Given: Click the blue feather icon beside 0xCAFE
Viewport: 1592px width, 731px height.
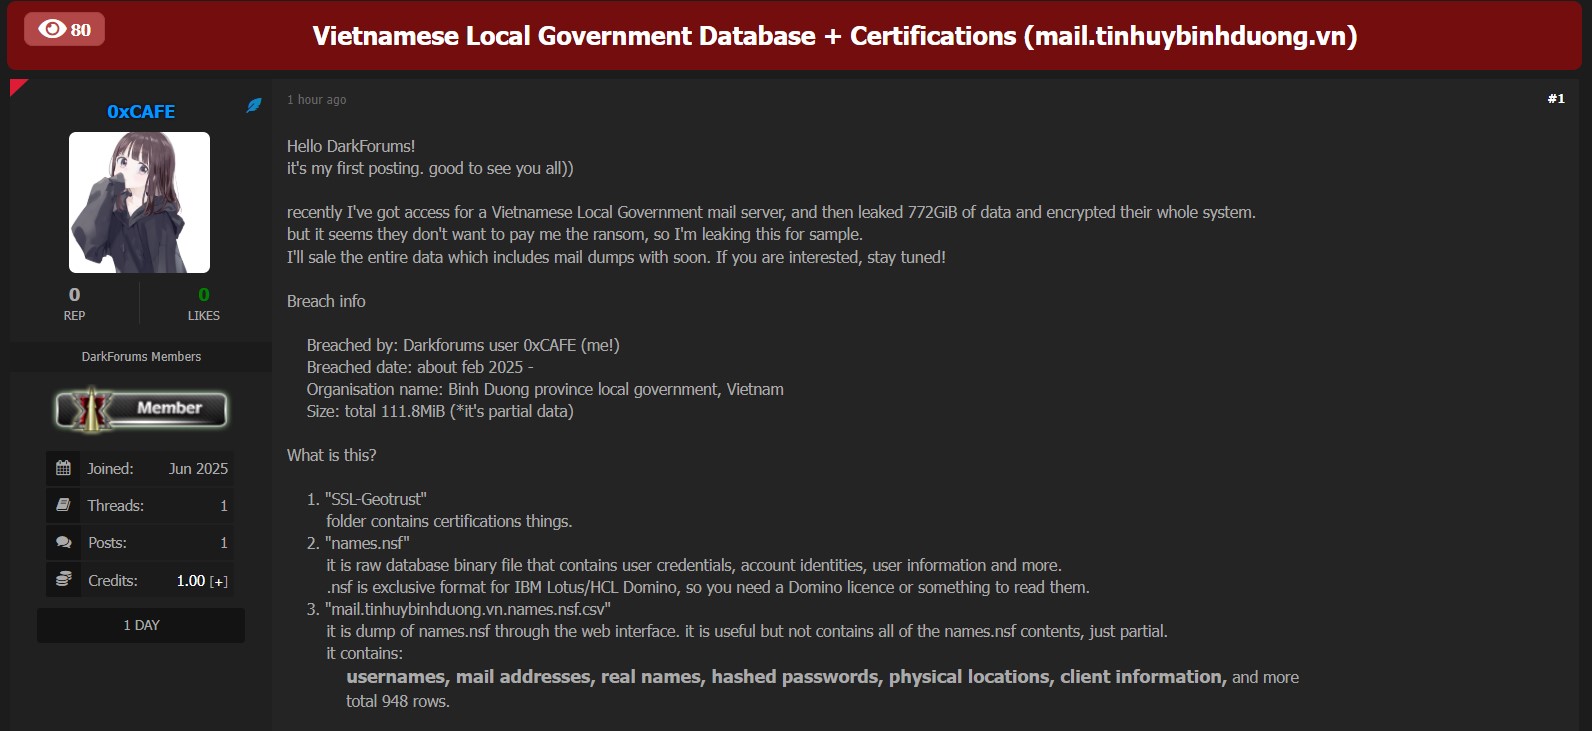Looking at the screenshot, I should (254, 105).
